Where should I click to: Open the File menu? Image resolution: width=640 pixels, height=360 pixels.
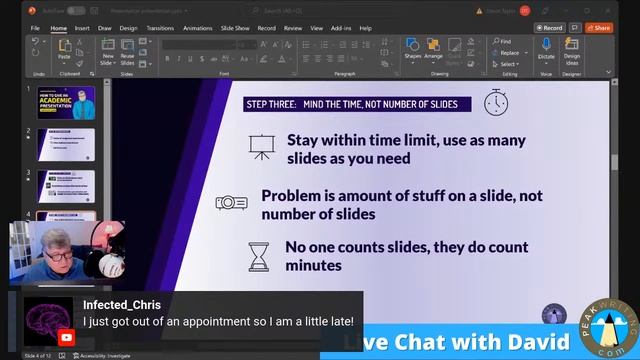point(35,28)
